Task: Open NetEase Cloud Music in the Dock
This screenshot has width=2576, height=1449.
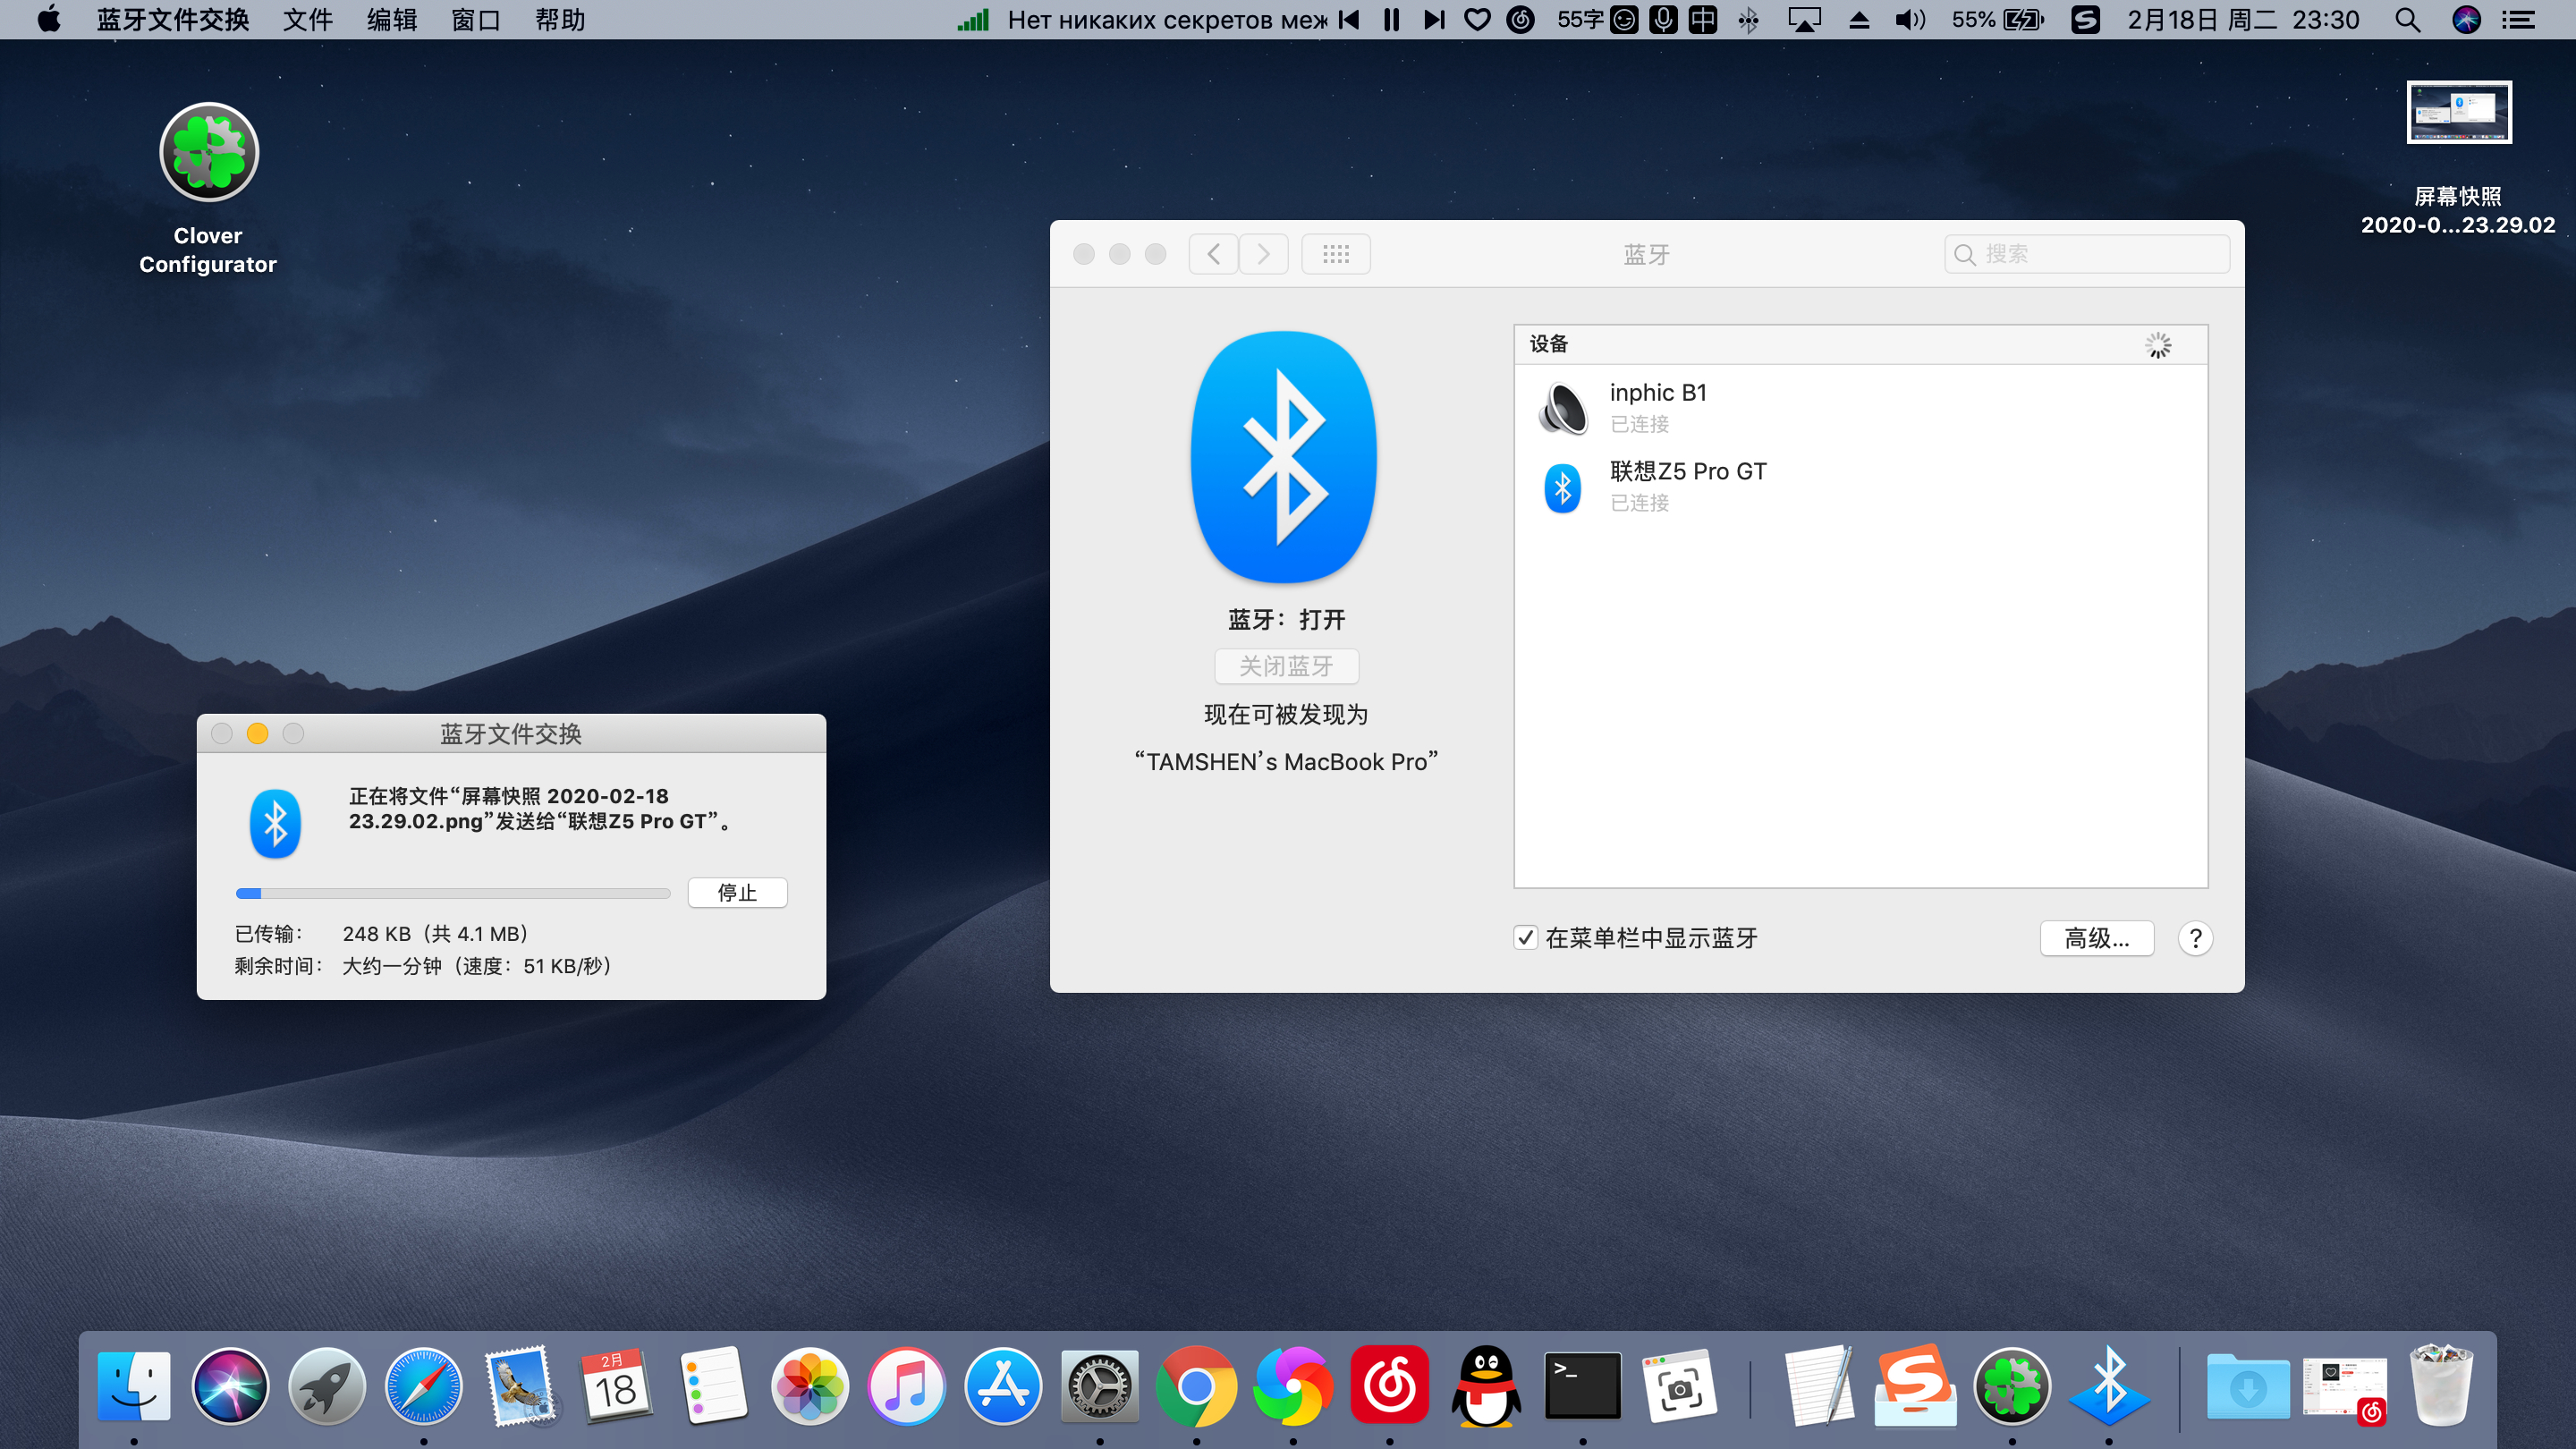Action: coord(1390,1386)
